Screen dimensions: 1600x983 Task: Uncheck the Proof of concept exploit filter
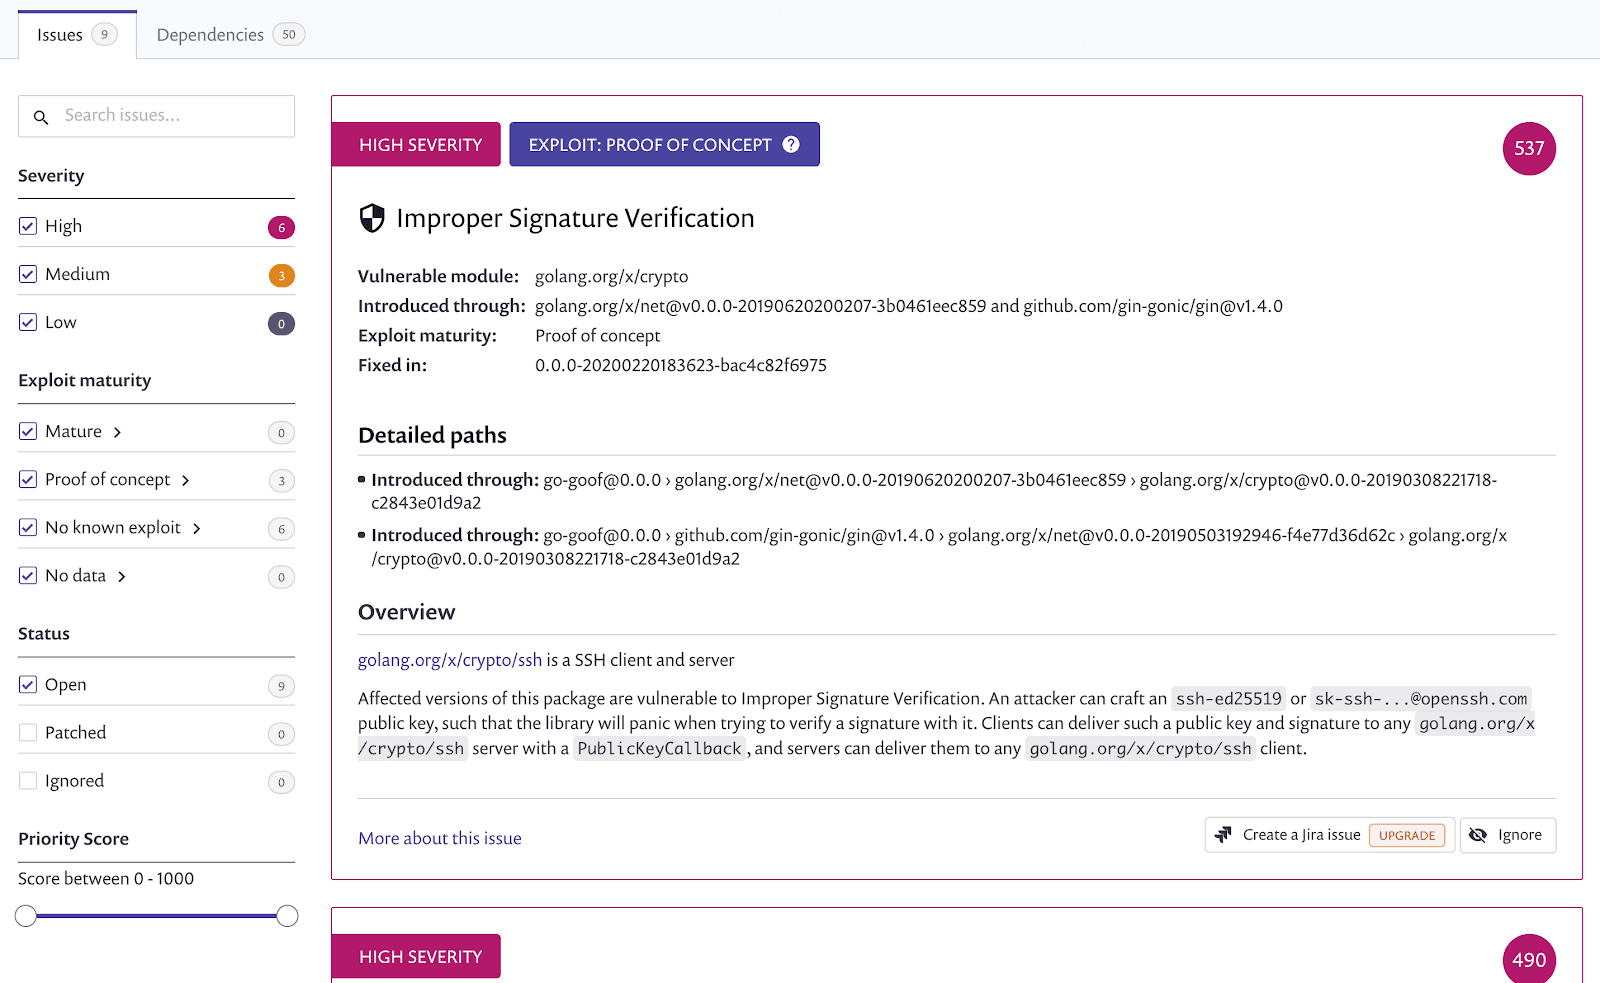(x=28, y=479)
